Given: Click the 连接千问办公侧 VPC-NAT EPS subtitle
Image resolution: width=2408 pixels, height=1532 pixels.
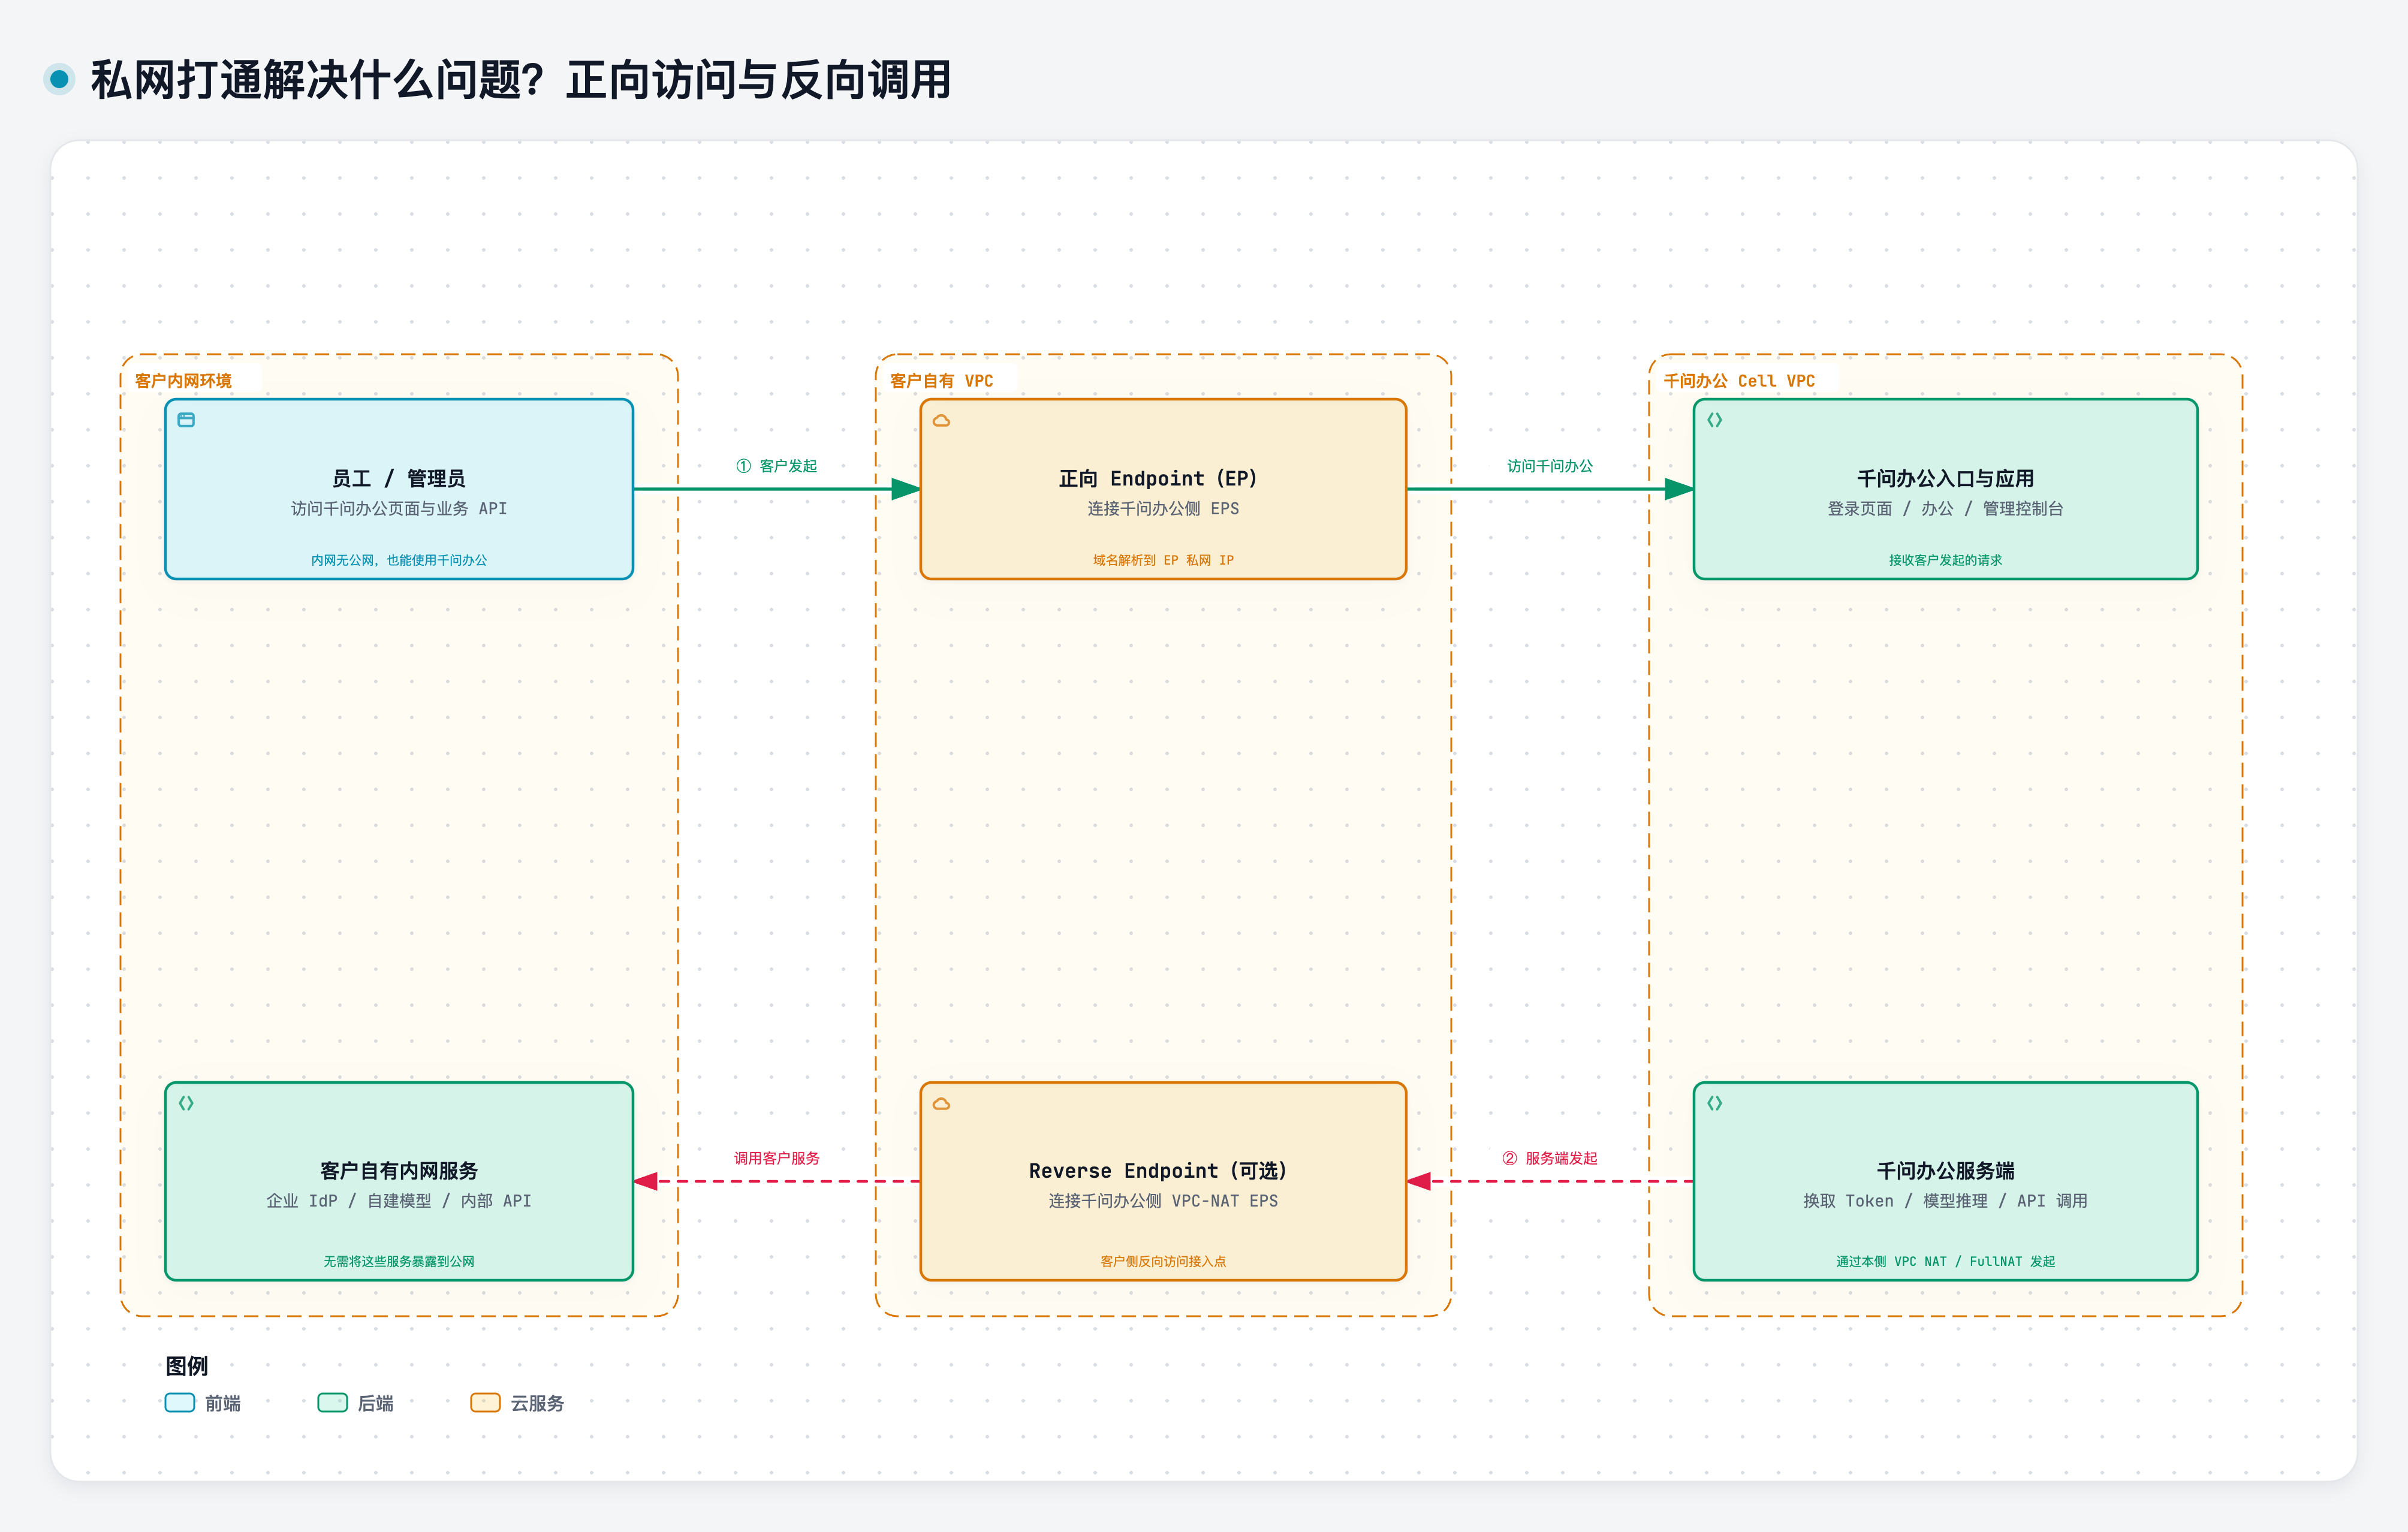Looking at the screenshot, I should [x=1163, y=1200].
